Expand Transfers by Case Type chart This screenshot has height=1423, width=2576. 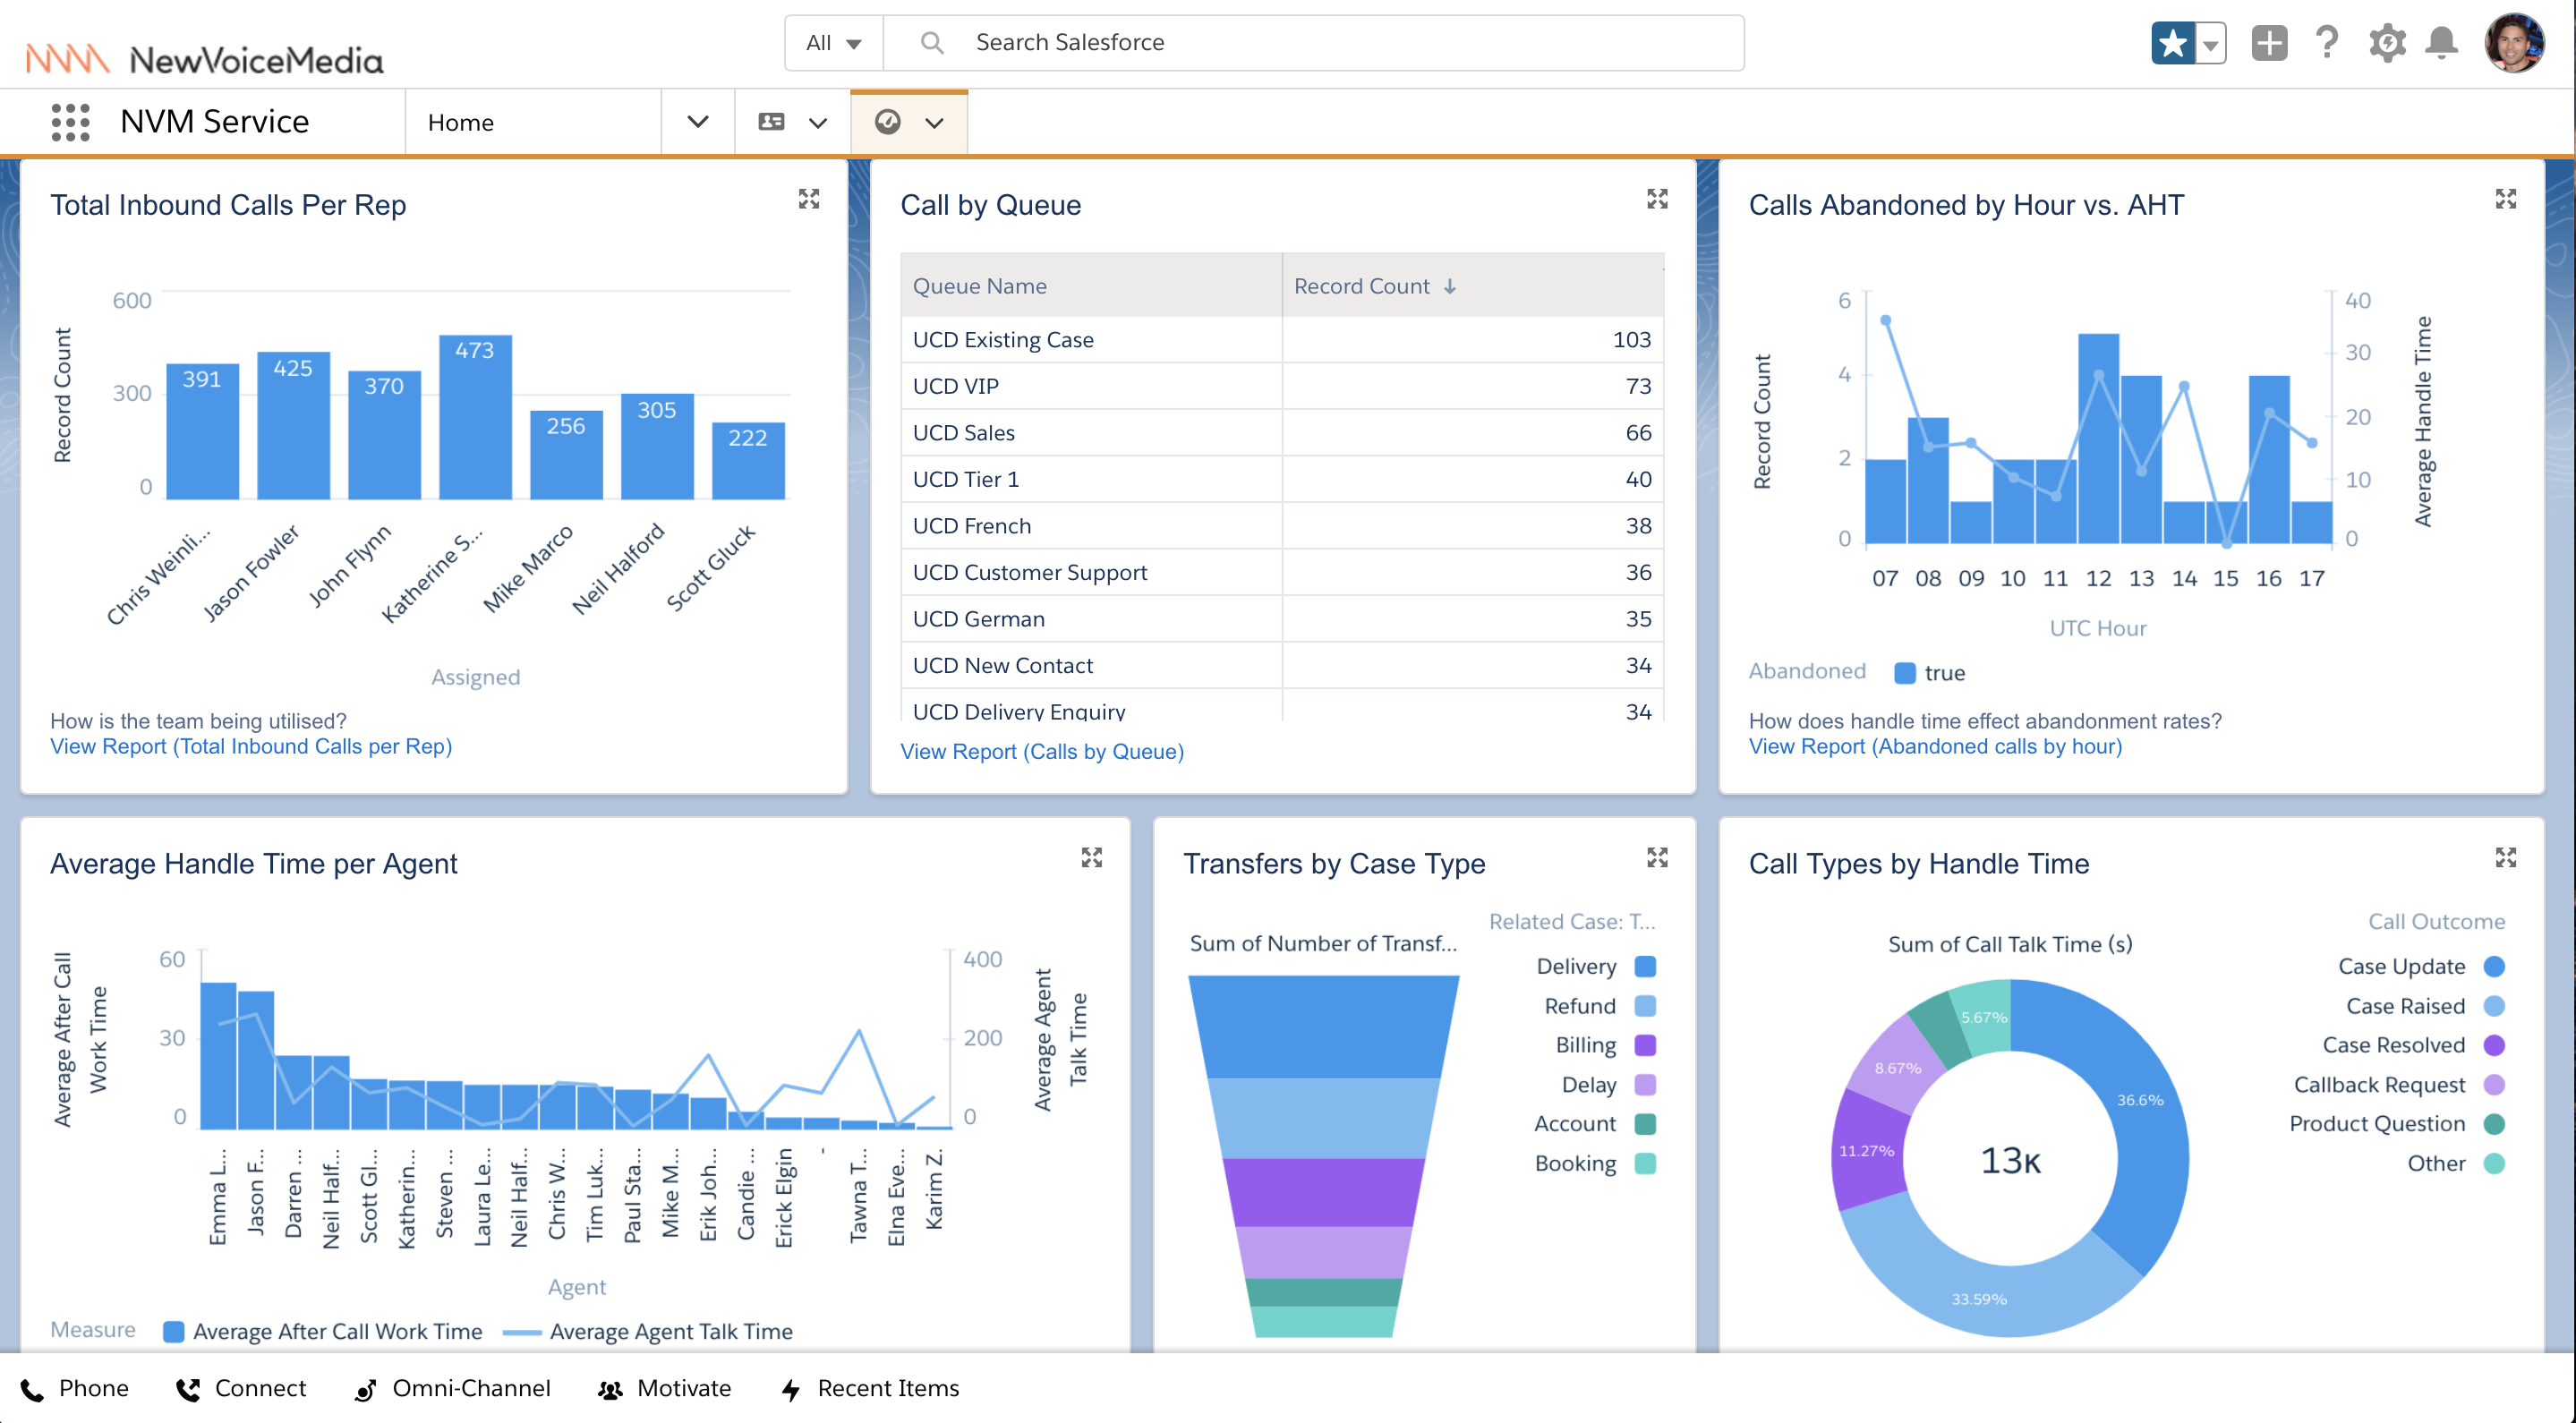[x=1657, y=857]
